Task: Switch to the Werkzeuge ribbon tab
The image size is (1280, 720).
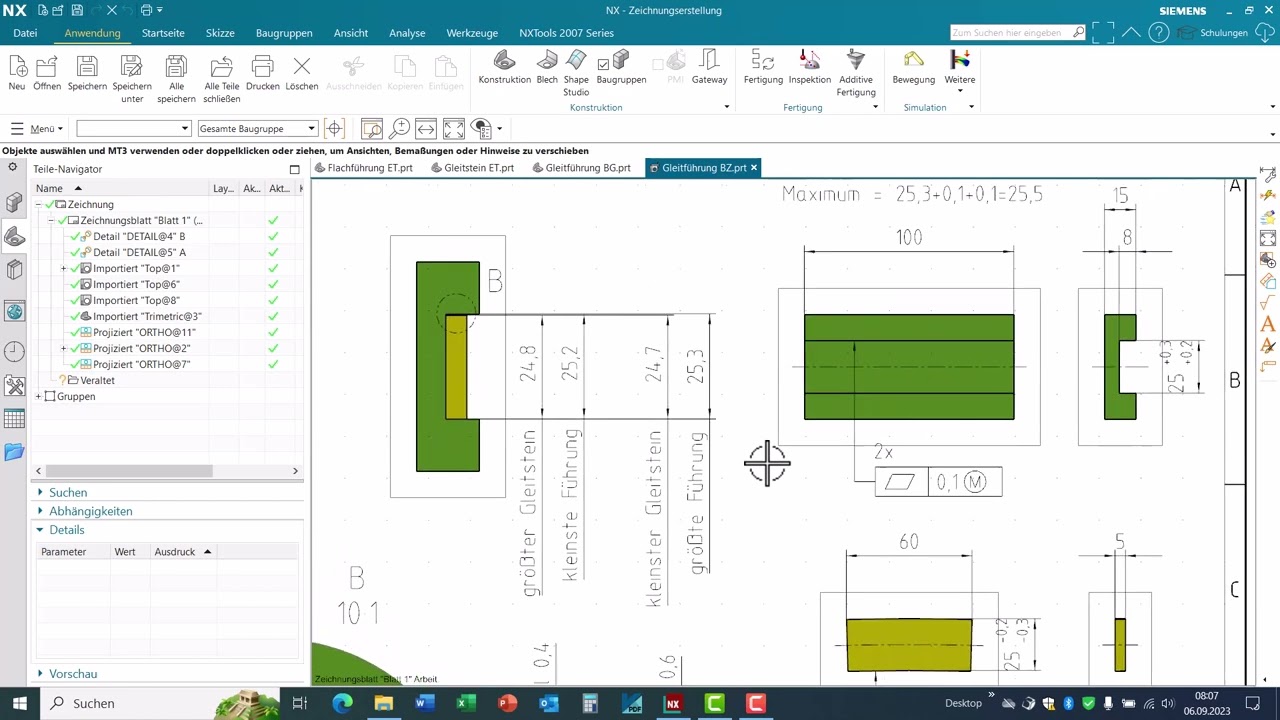Action: pyautogui.click(x=472, y=33)
